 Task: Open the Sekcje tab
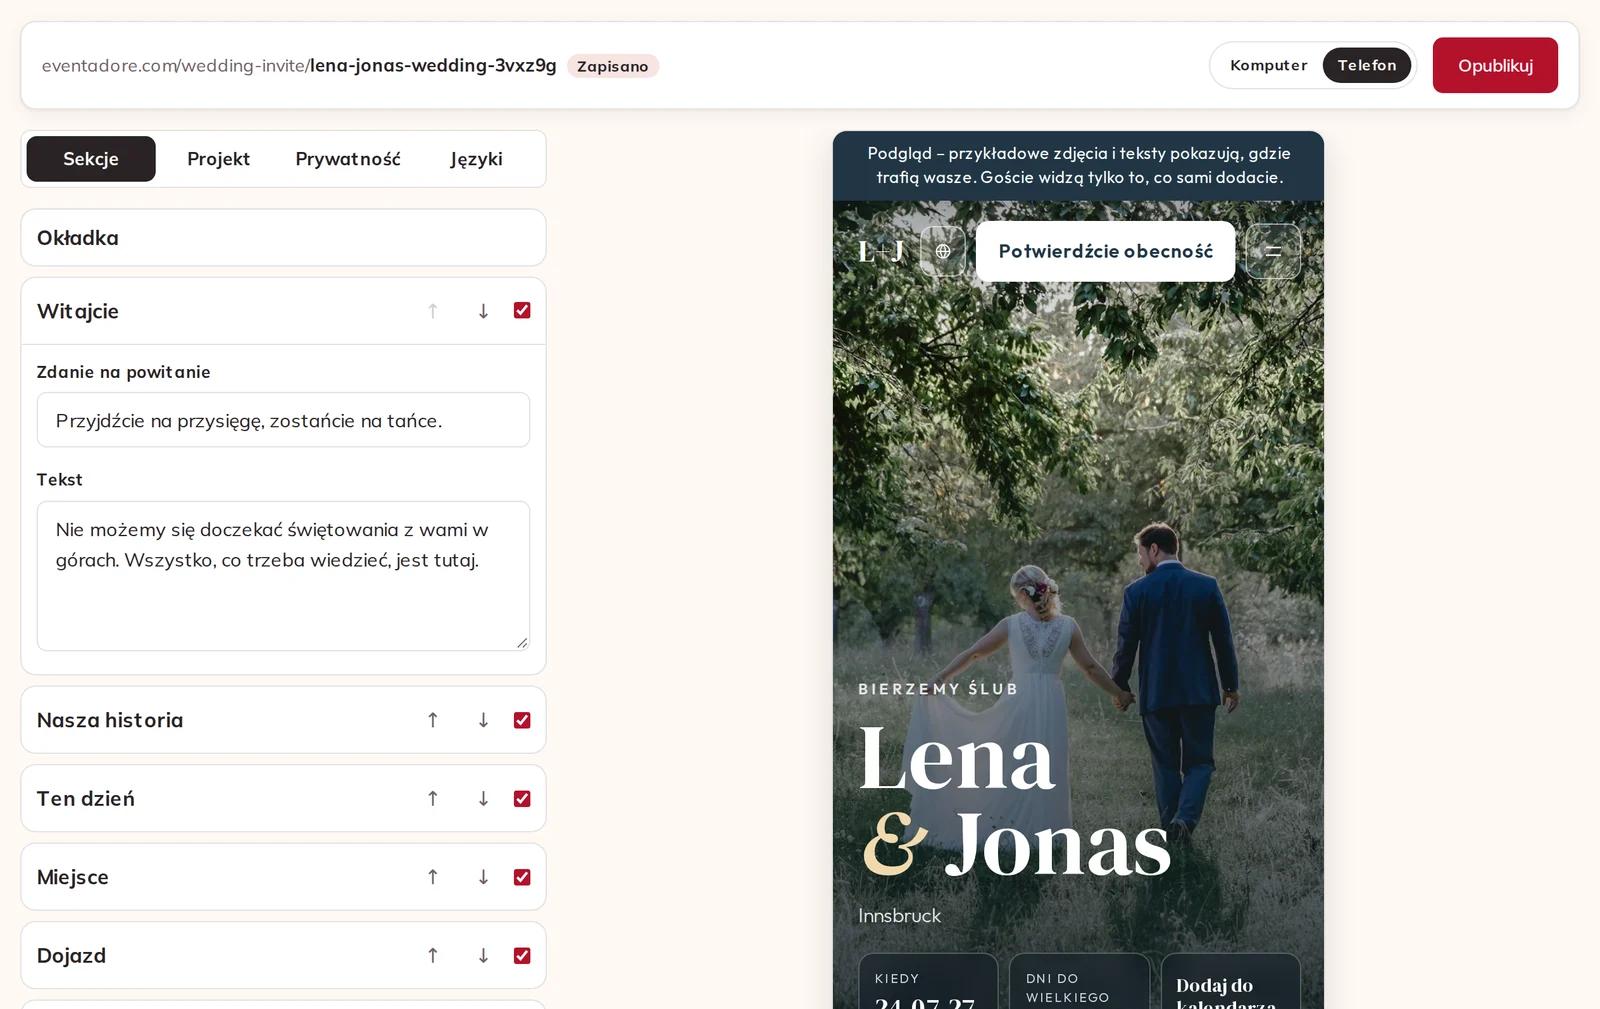tap(91, 159)
